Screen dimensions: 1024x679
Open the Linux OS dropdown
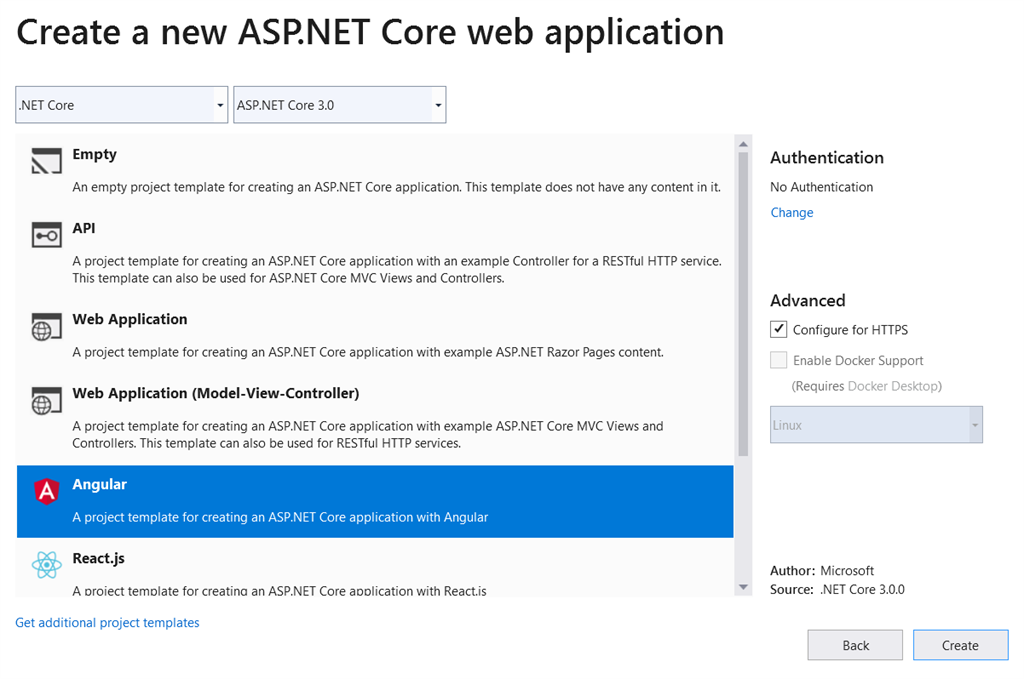[876, 424]
